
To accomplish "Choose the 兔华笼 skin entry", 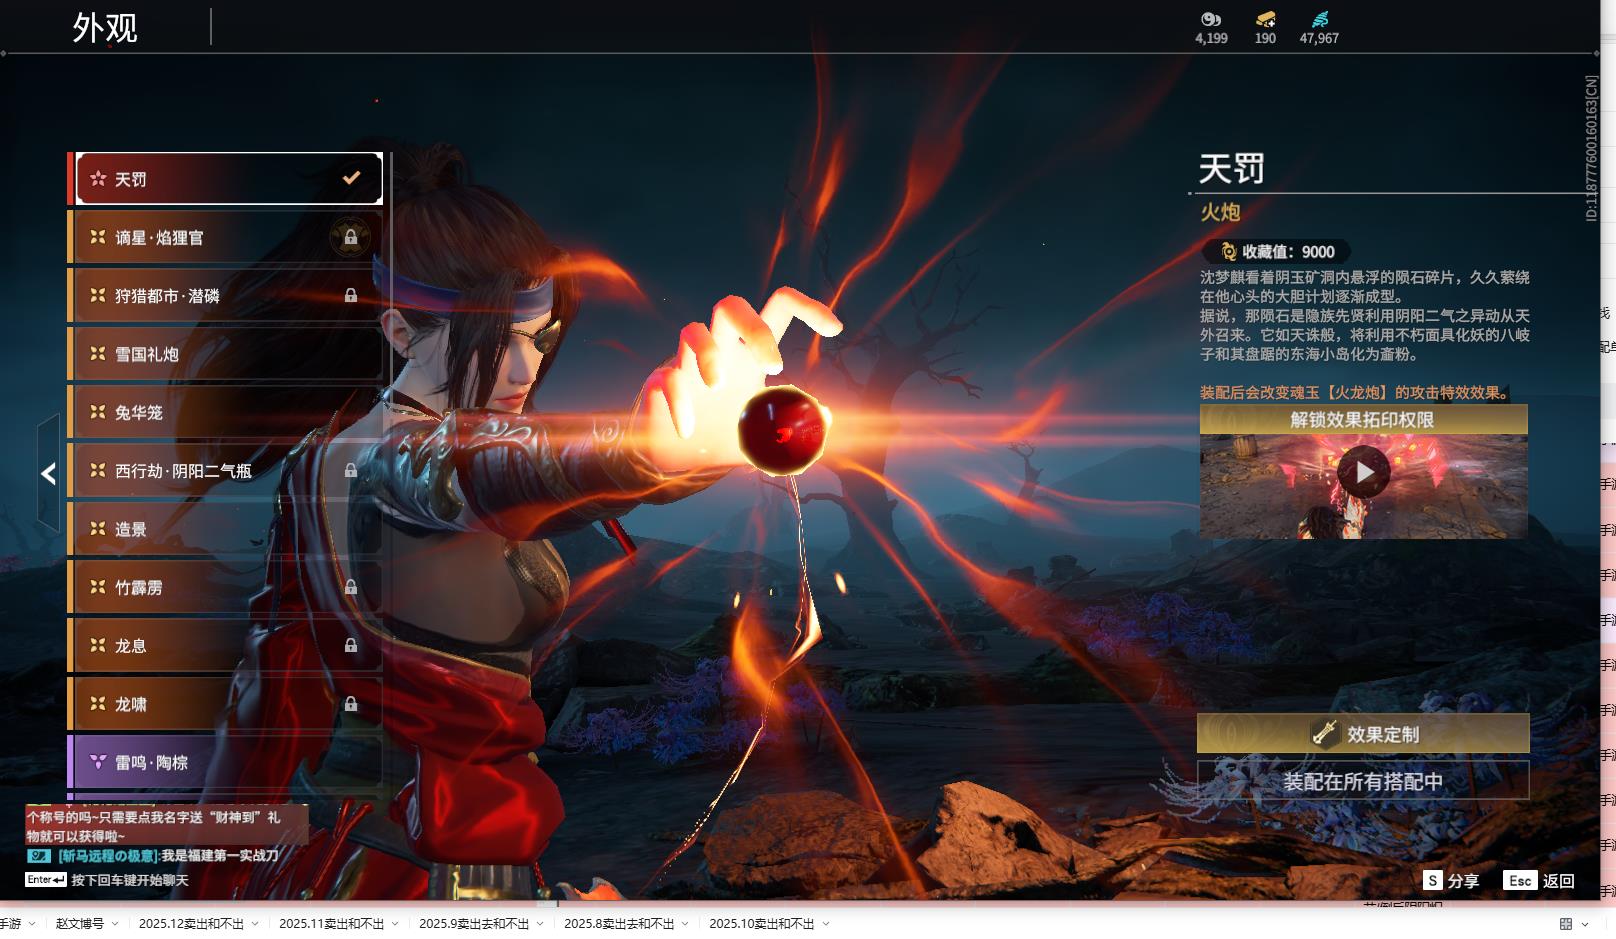I will (x=225, y=412).
